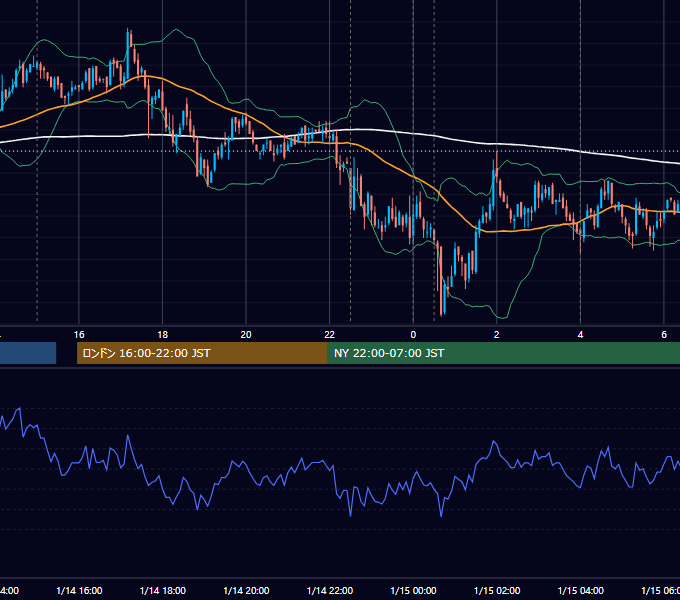Click the oscillator's lowest trough after midnight
The width and height of the screenshot is (680, 600).
pyautogui.click(x=441, y=515)
